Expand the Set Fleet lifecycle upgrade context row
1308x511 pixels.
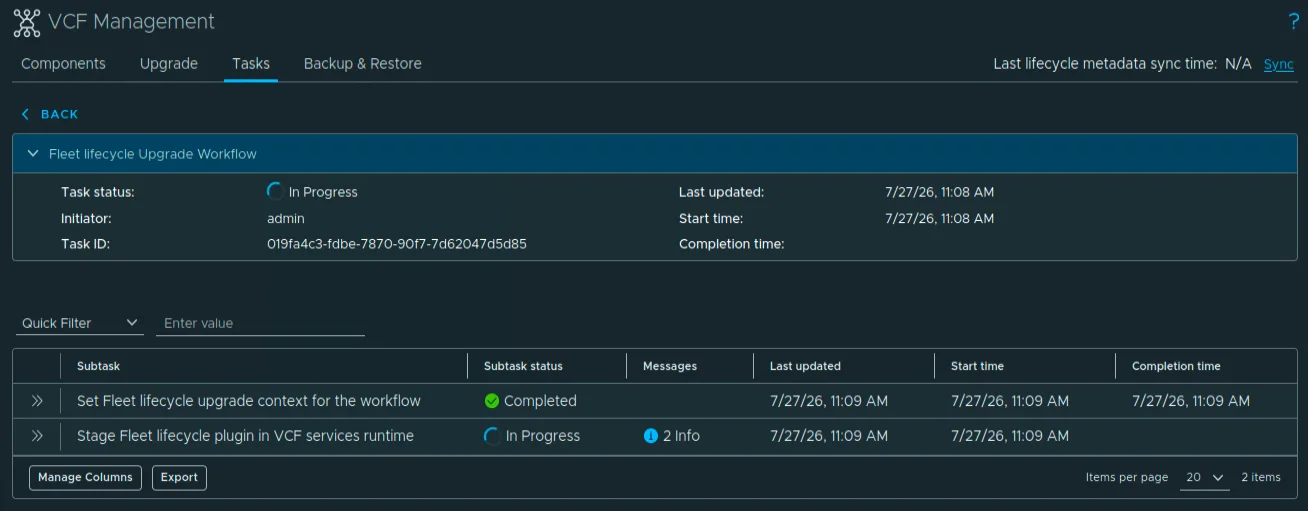pyautogui.click(x=37, y=401)
